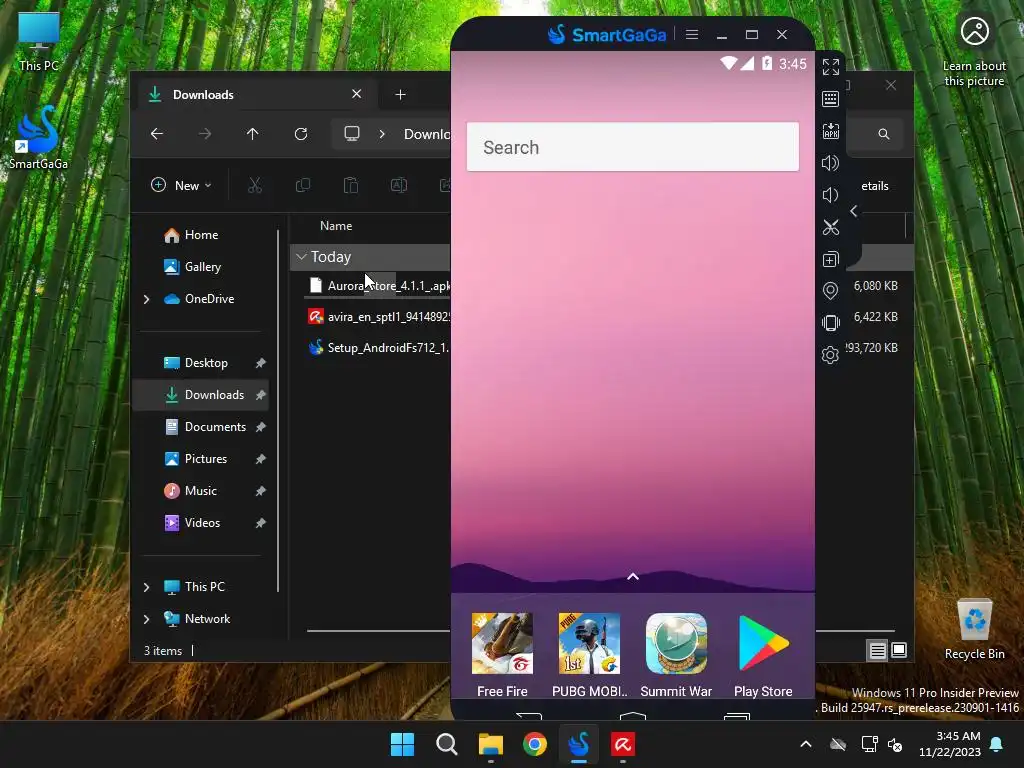The height and width of the screenshot is (768, 1024).
Task: Open Avira from the taskbar
Action: click(622, 744)
